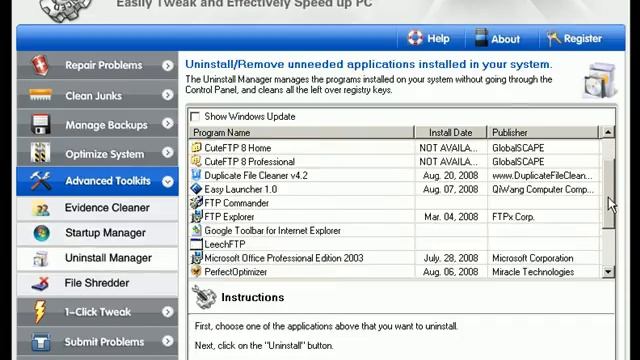640x360 pixels.
Task: Click the program list scroll down arrow
Action: (608, 272)
